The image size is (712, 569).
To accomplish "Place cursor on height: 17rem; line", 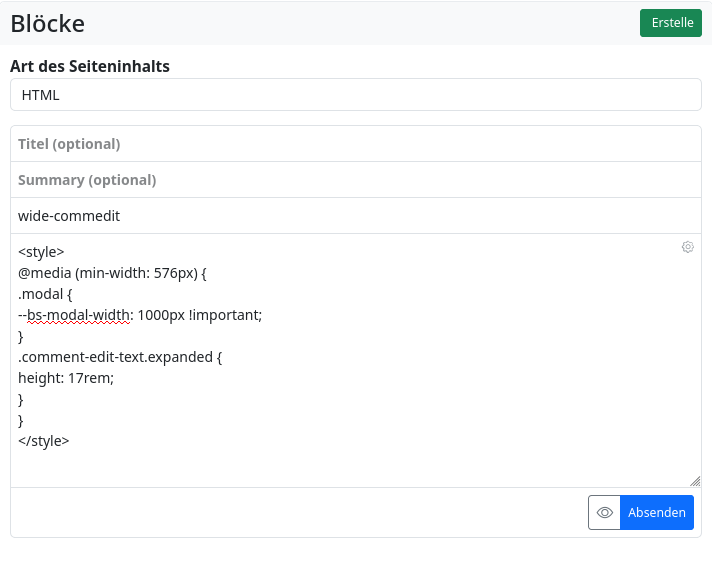I will pos(66,378).
